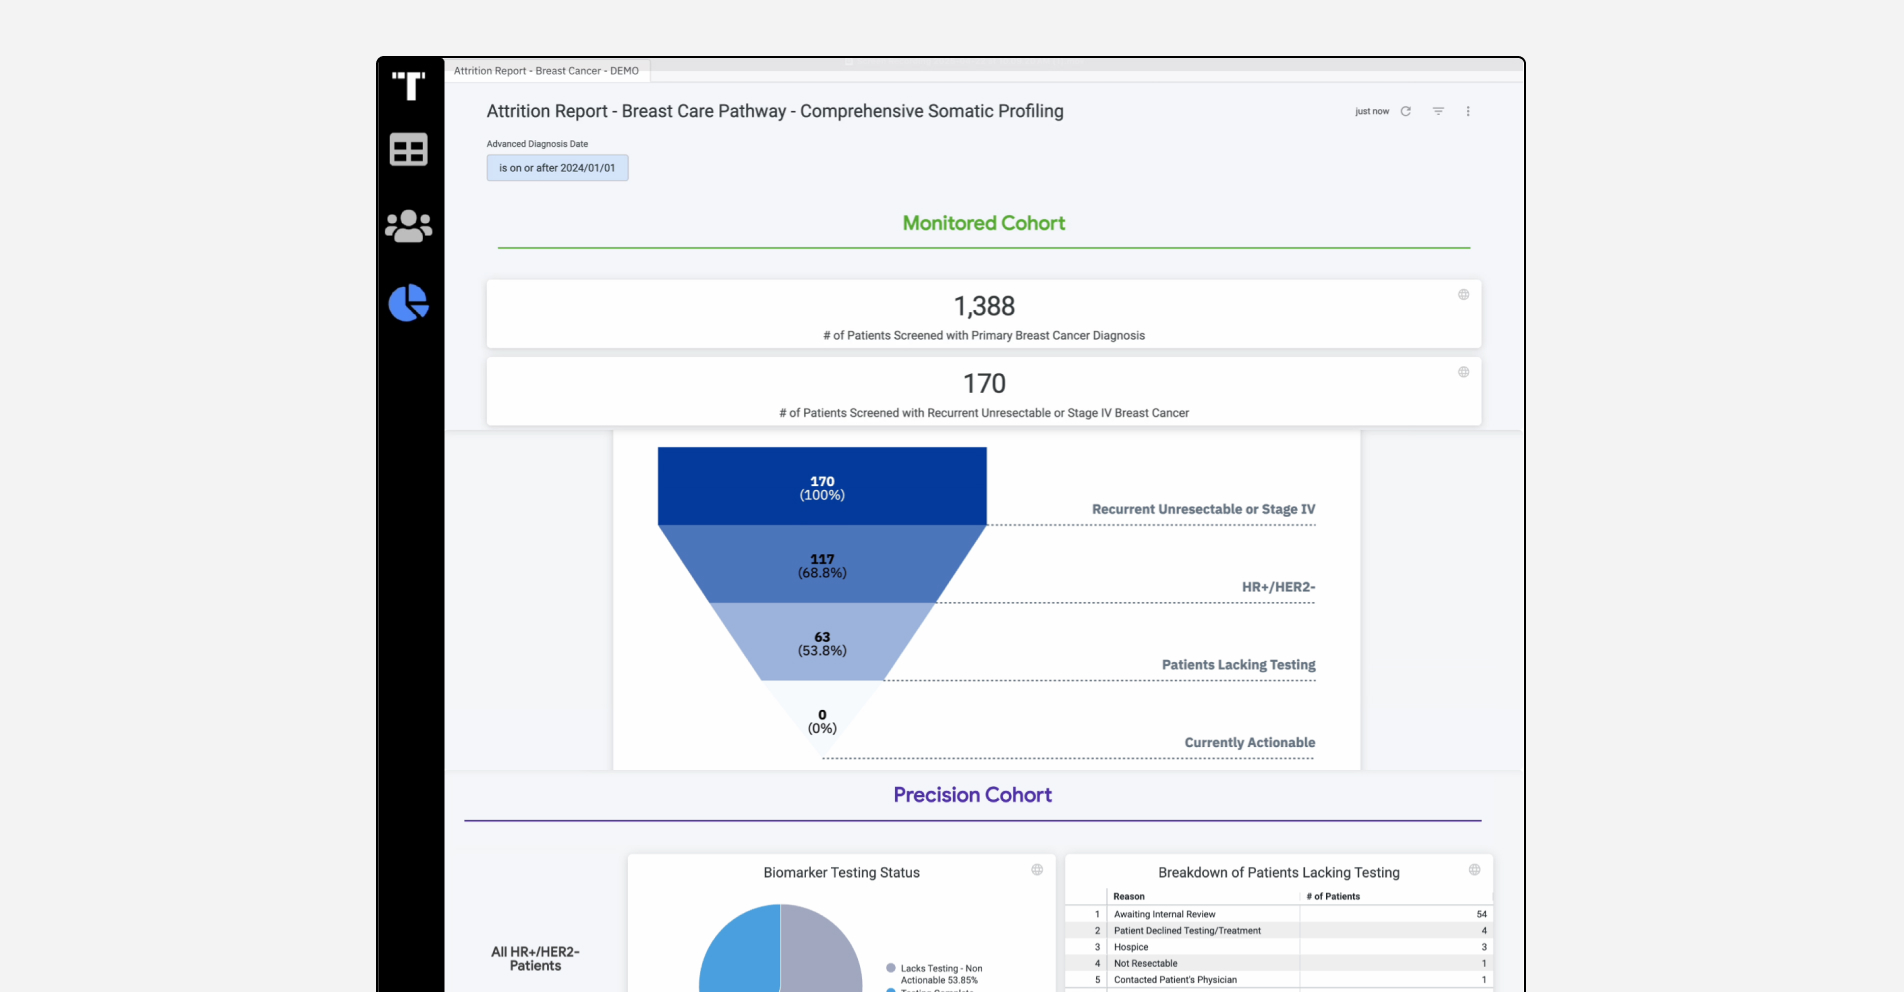Screen dimensions: 1904x992
Task: Sort by the # of Patients column header
Action: pyautogui.click(x=1333, y=896)
